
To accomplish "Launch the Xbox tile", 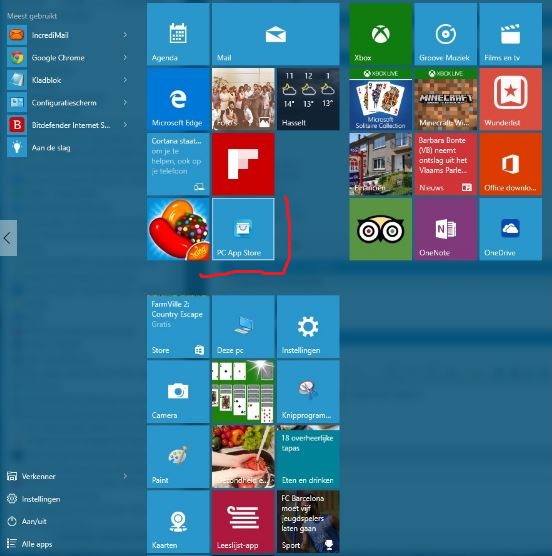I will coord(380,34).
